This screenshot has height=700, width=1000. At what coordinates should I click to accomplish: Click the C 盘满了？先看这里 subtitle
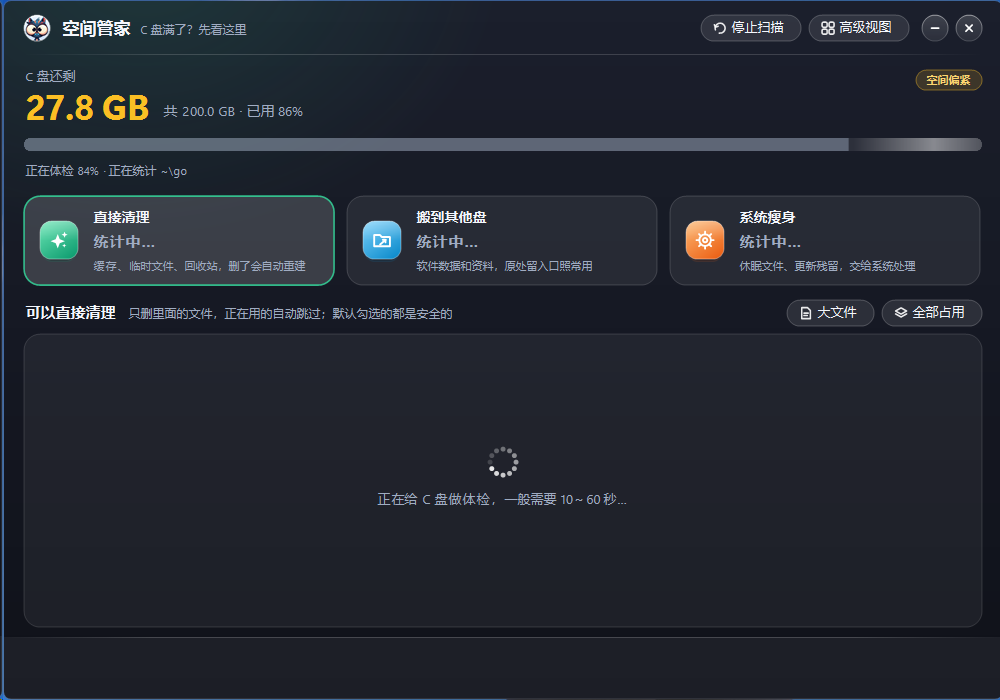point(193,30)
